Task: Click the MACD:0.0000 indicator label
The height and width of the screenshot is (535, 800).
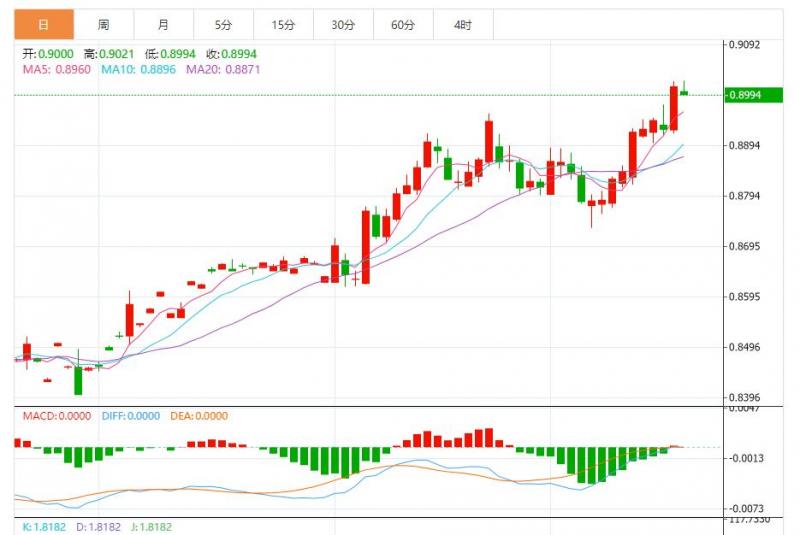Action: [x=57, y=416]
